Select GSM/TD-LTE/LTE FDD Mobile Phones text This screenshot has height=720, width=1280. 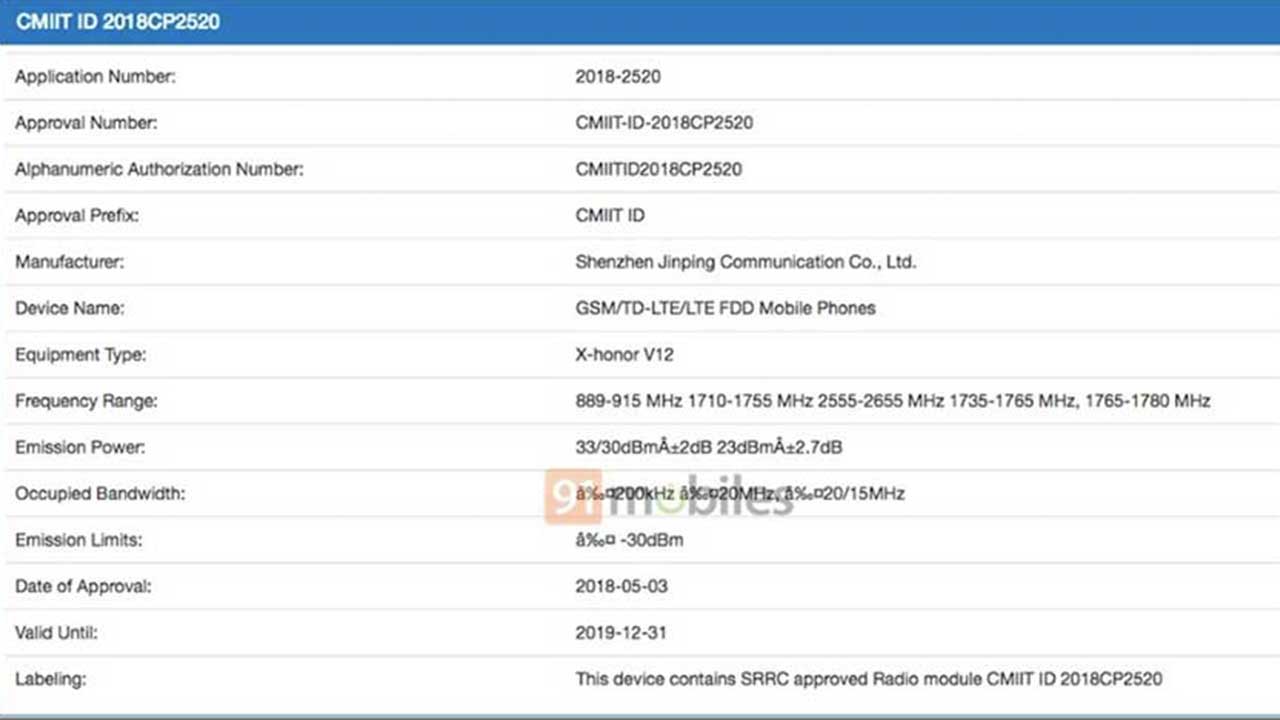(725, 308)
